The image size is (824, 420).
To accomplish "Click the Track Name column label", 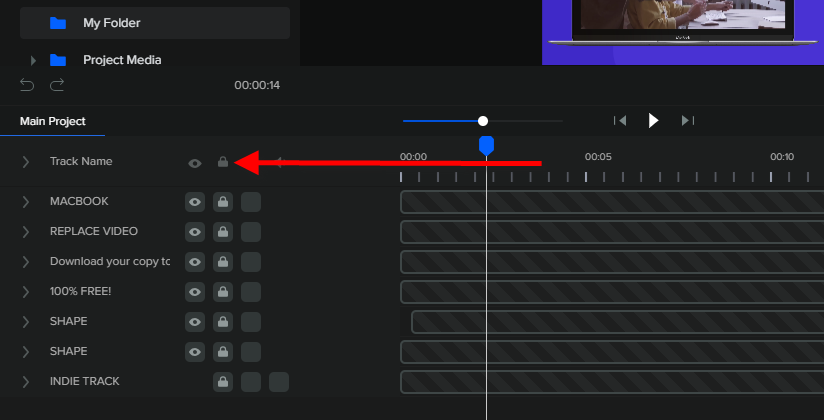I will click(x=81, y=161).
